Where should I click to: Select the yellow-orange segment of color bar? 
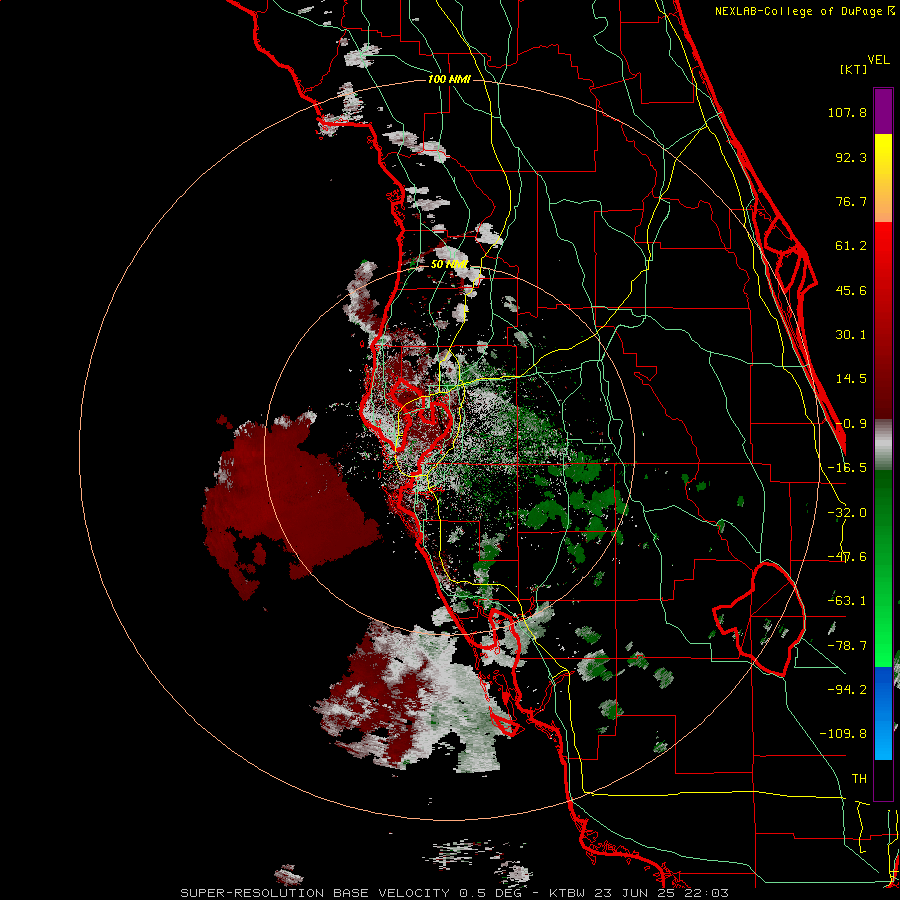point(883,178)
